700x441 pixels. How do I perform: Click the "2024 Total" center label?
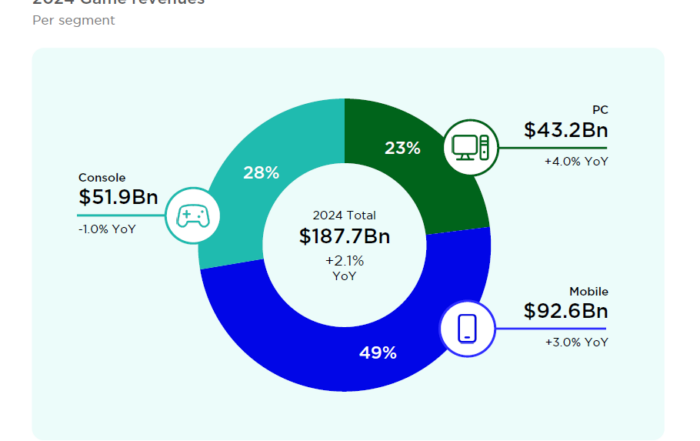pos(344,214)
